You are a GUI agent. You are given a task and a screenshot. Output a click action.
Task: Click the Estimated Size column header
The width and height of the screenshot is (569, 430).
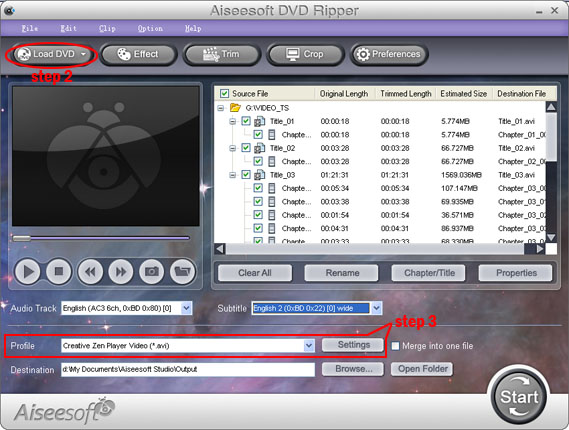[464, 94]
